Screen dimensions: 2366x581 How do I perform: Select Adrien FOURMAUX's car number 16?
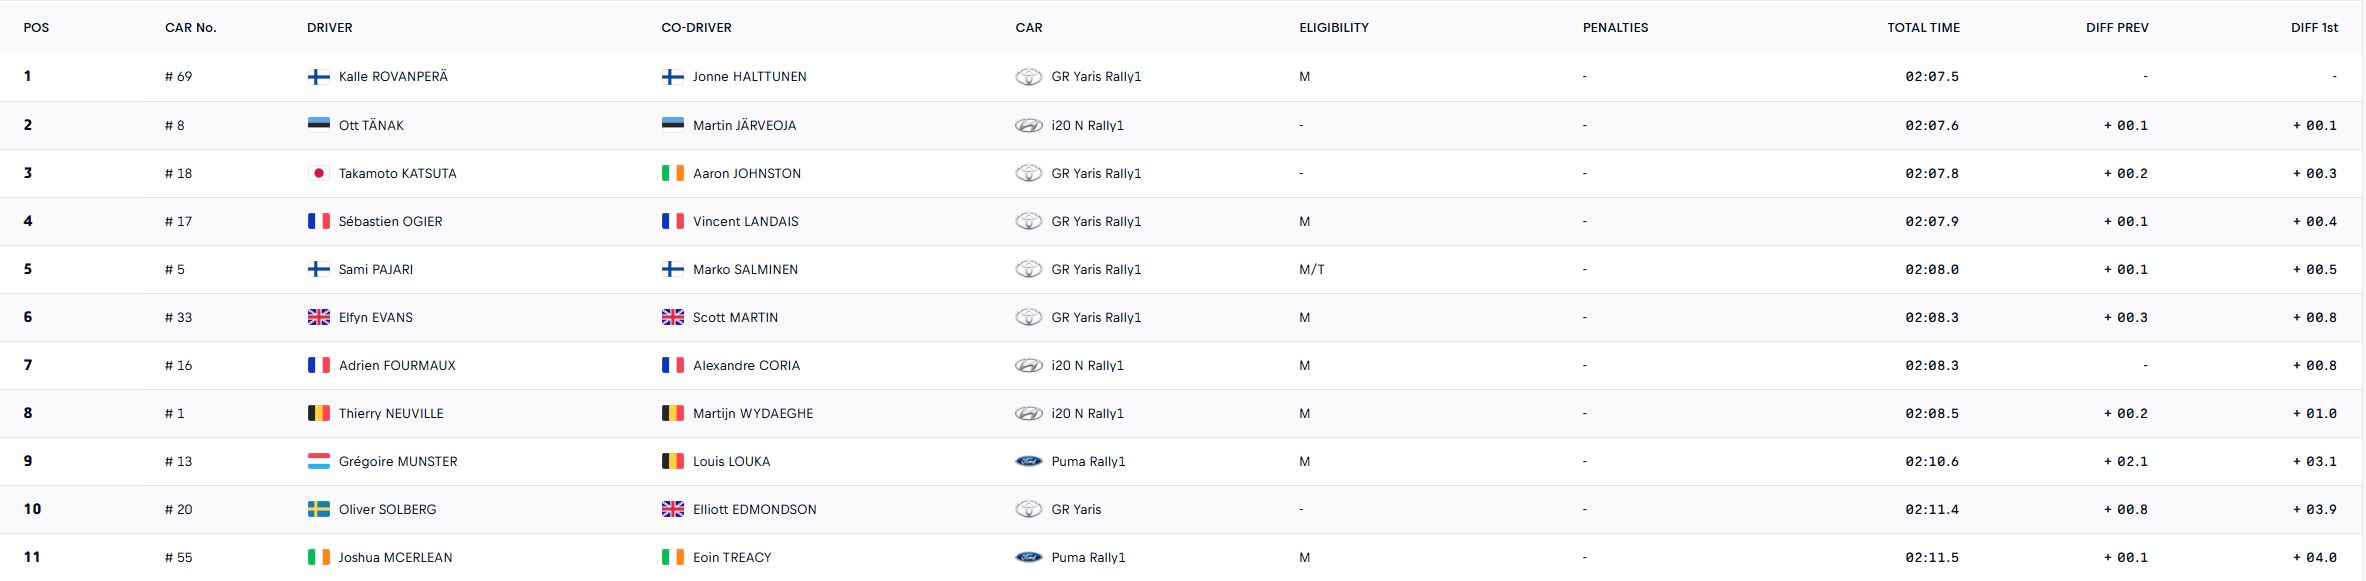(178, 365)
